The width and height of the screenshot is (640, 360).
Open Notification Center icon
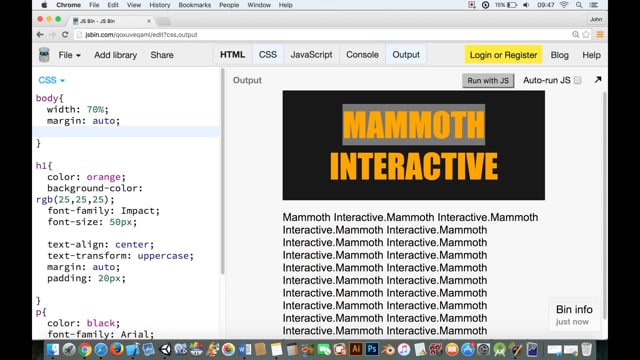594,5
